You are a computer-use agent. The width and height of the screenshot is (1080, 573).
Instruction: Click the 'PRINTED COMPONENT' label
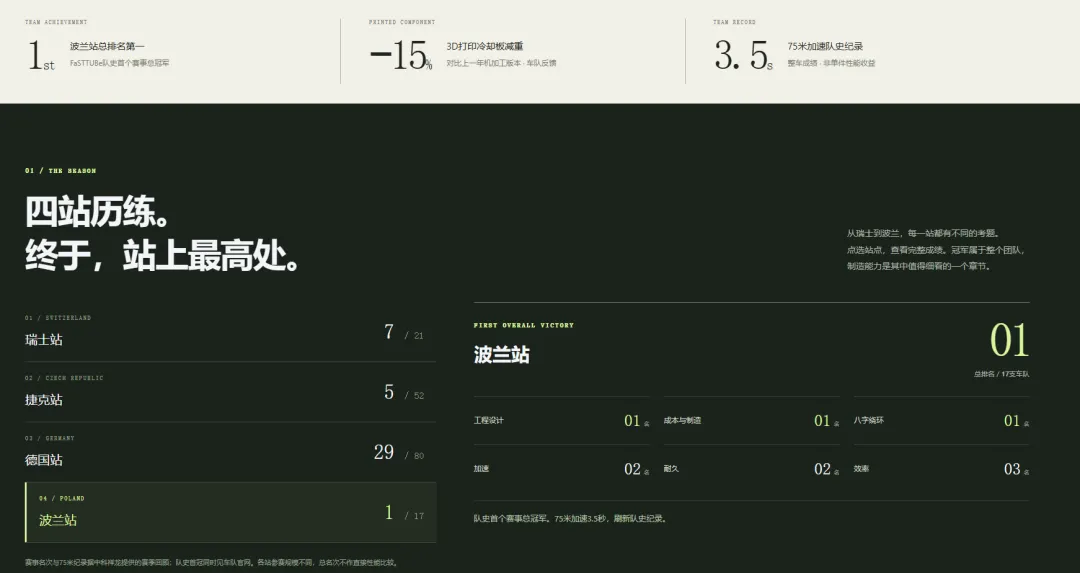[402, 22]
